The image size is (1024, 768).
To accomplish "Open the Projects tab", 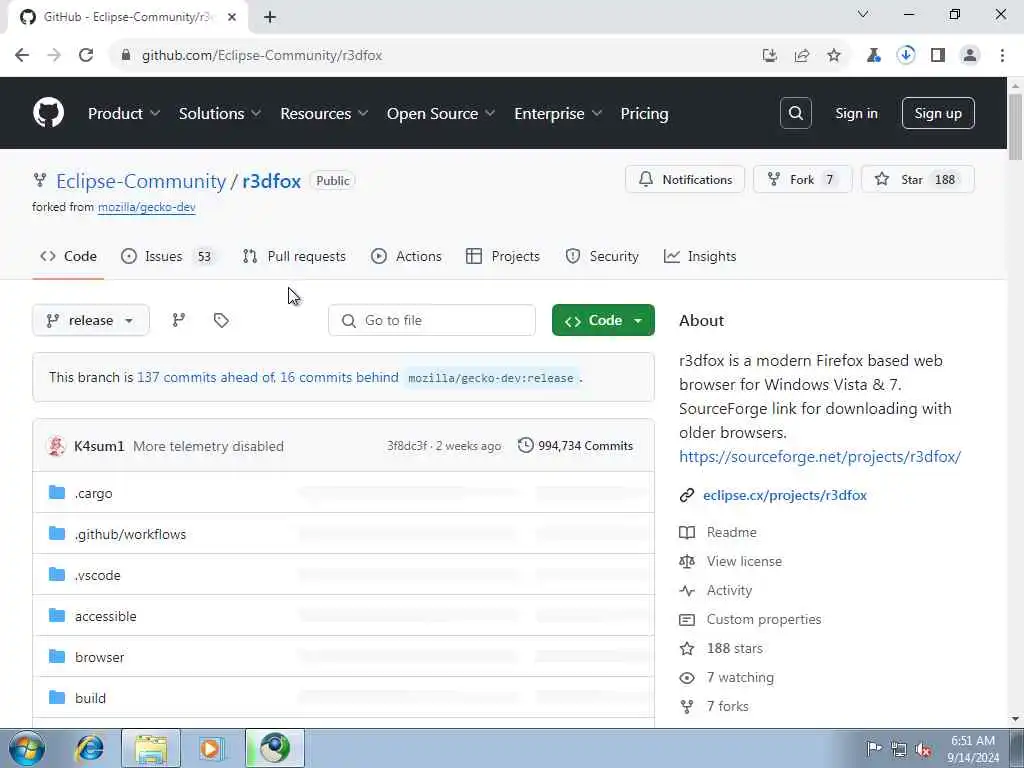I will (x=503, y=256).
